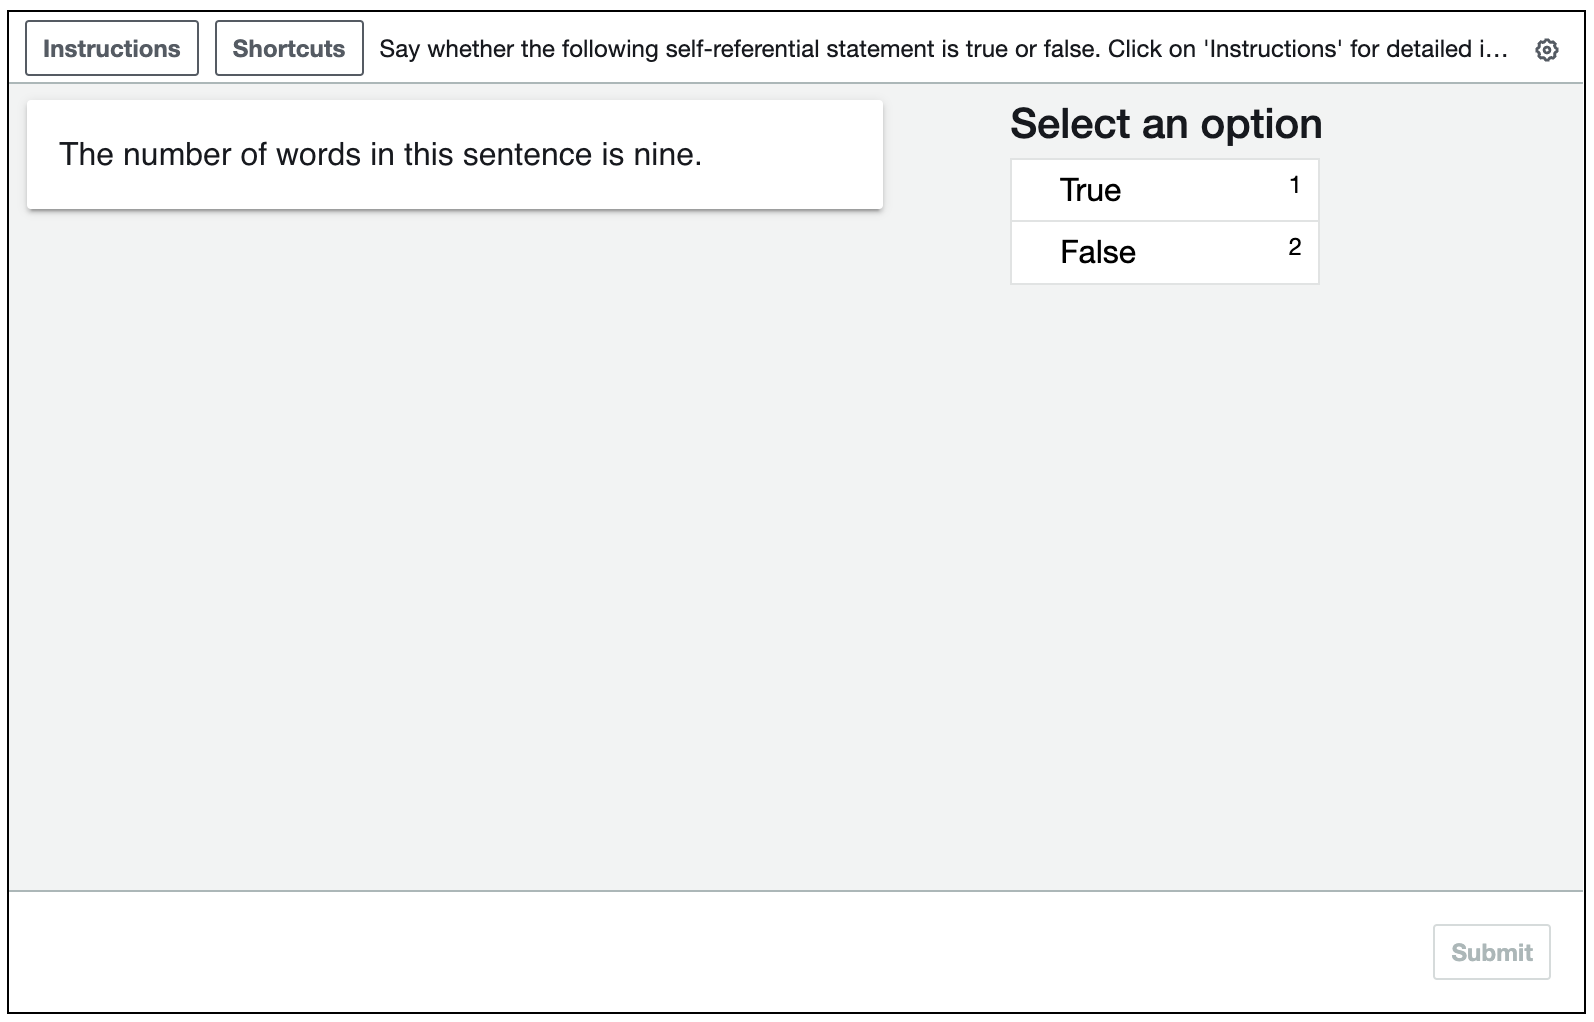Click the empty gray area below the statement
Viewport: 1594px width, 1022px height.
click(450, 550)
